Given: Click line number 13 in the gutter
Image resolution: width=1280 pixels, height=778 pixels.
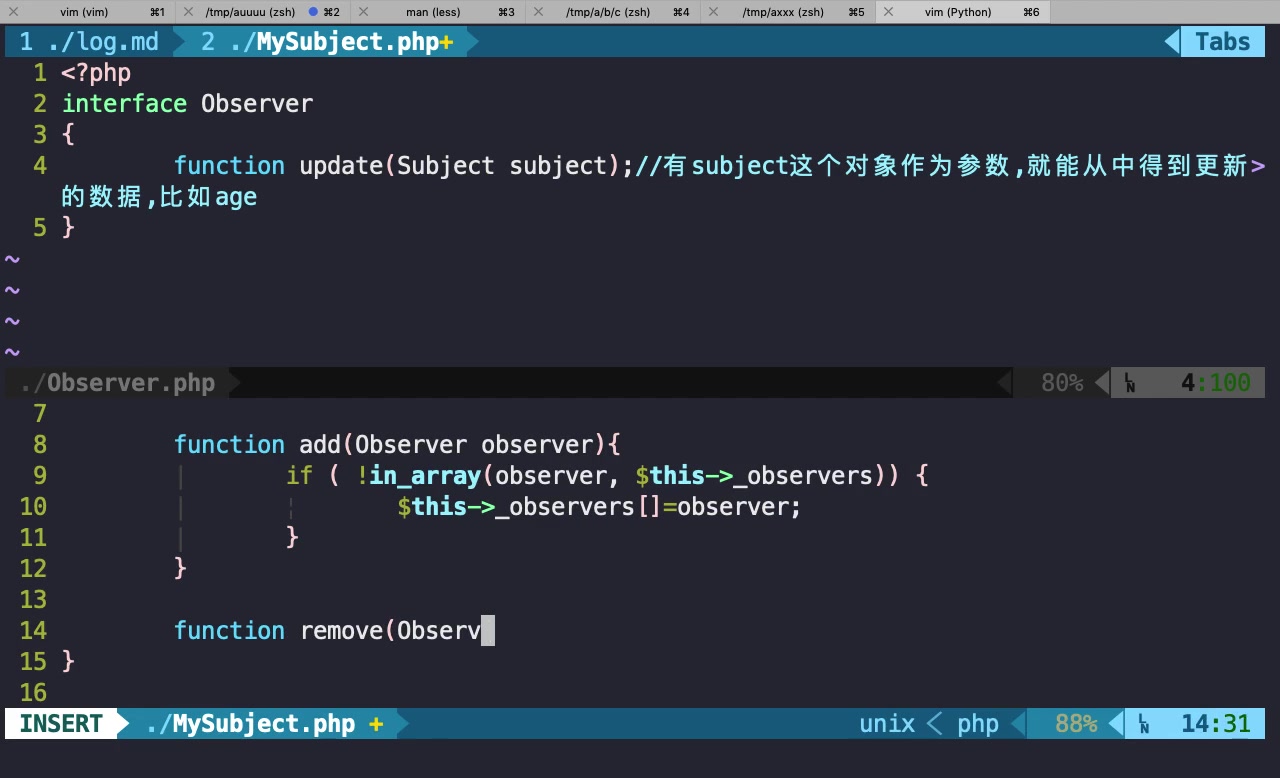Looking at the screenshot, I should 33,600.
